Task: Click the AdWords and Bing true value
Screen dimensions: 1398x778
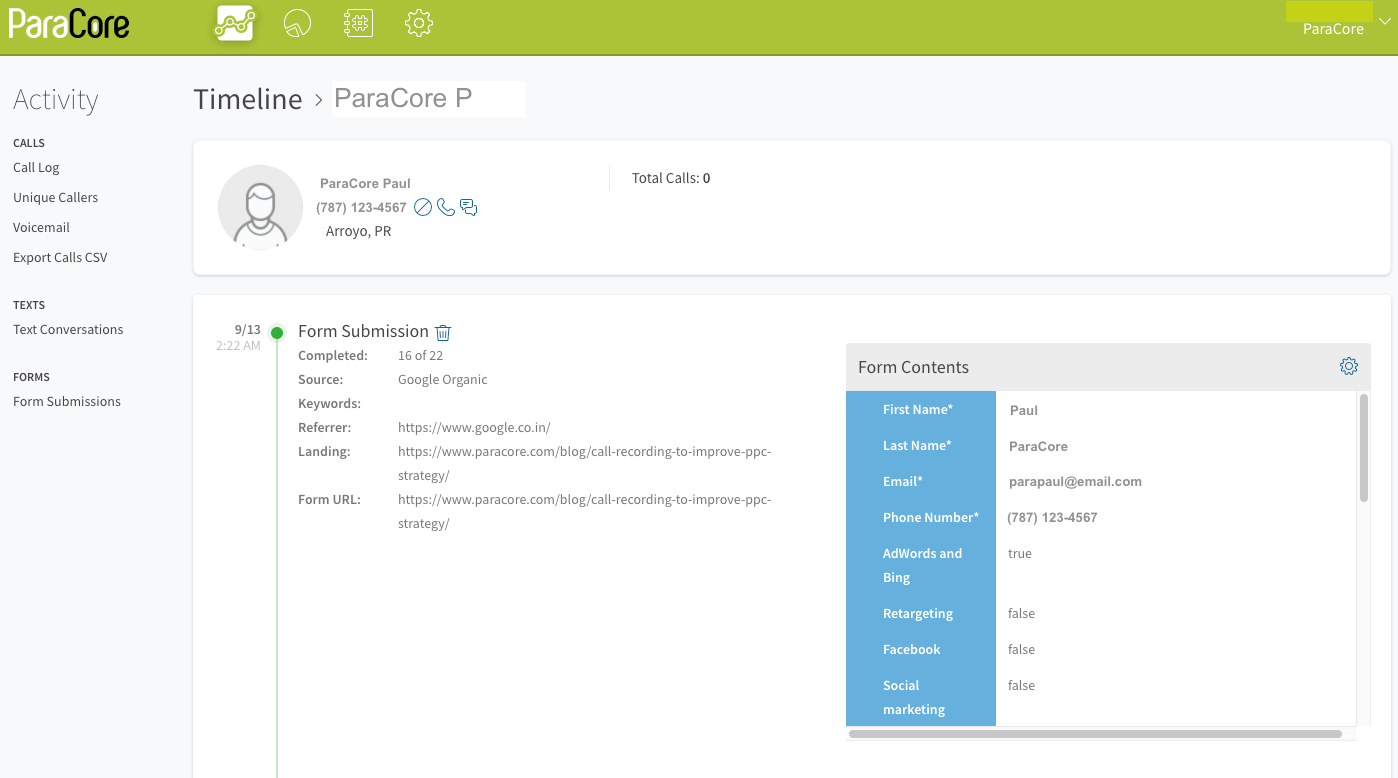Action: [1020, 554]
